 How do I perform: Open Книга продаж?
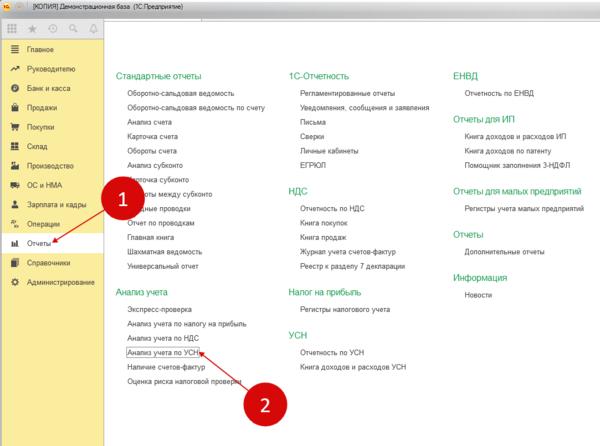pos(323,238)
